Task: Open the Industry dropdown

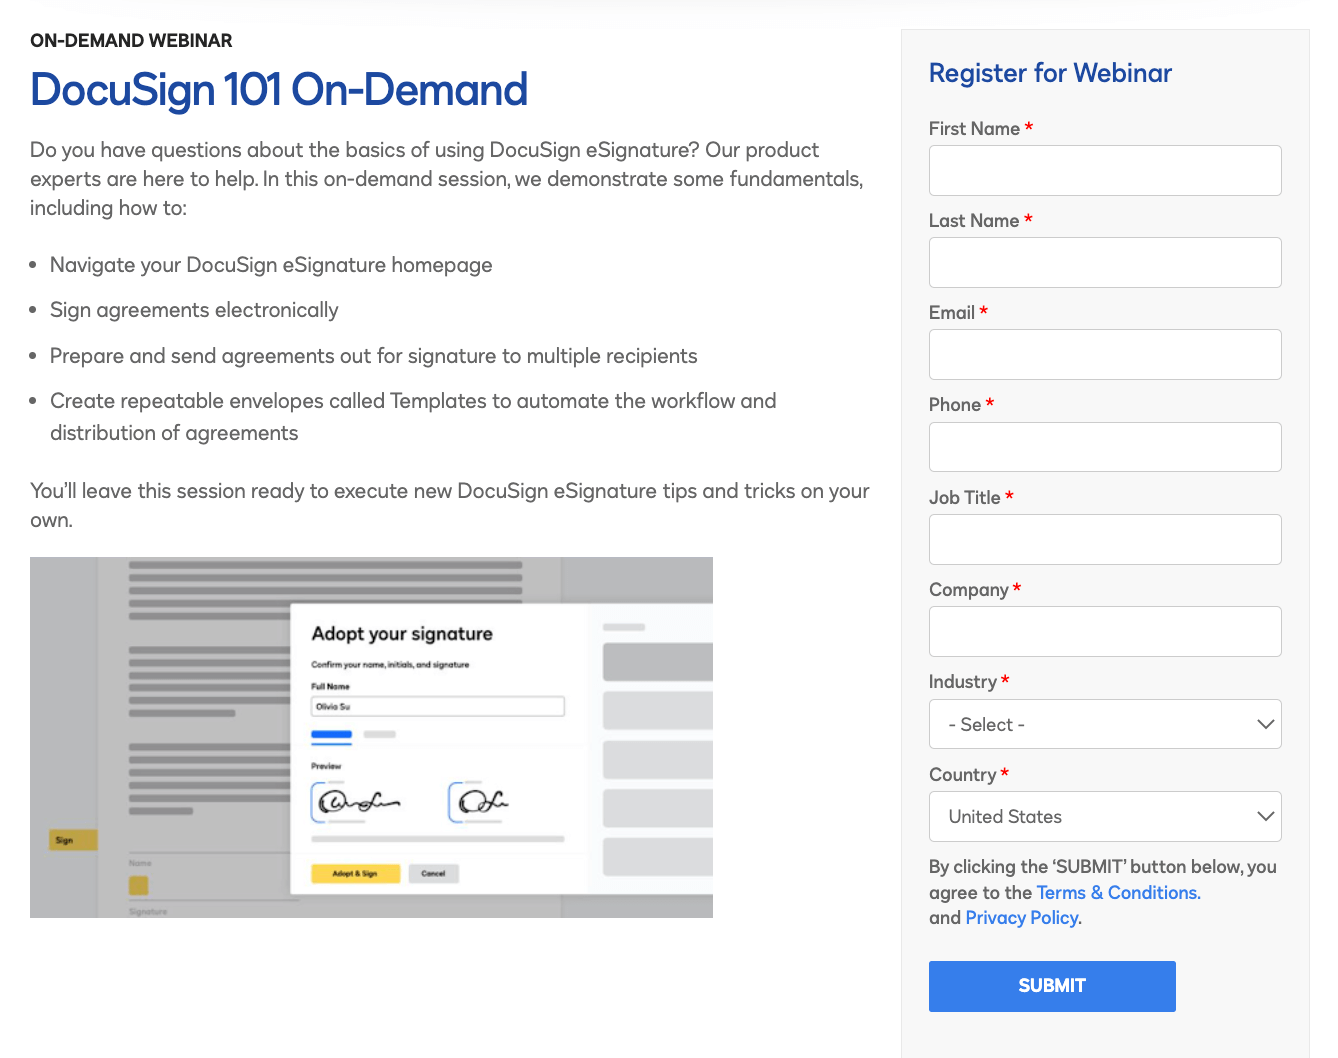Action: pyautogui.click(x=1105, y=724)
